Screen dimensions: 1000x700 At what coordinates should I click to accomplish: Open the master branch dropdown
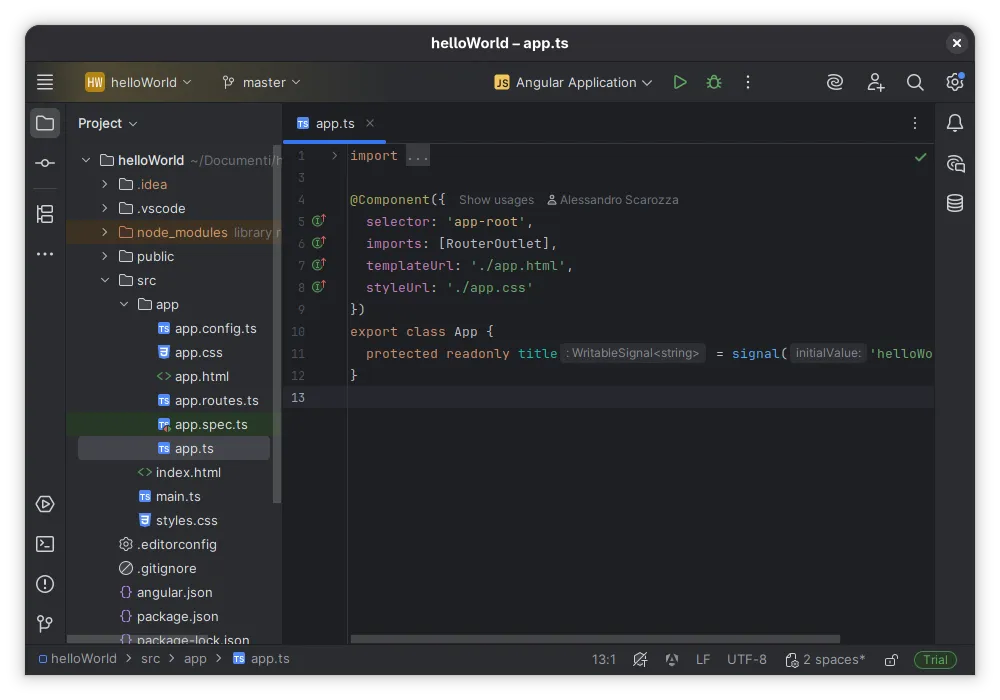260,82
